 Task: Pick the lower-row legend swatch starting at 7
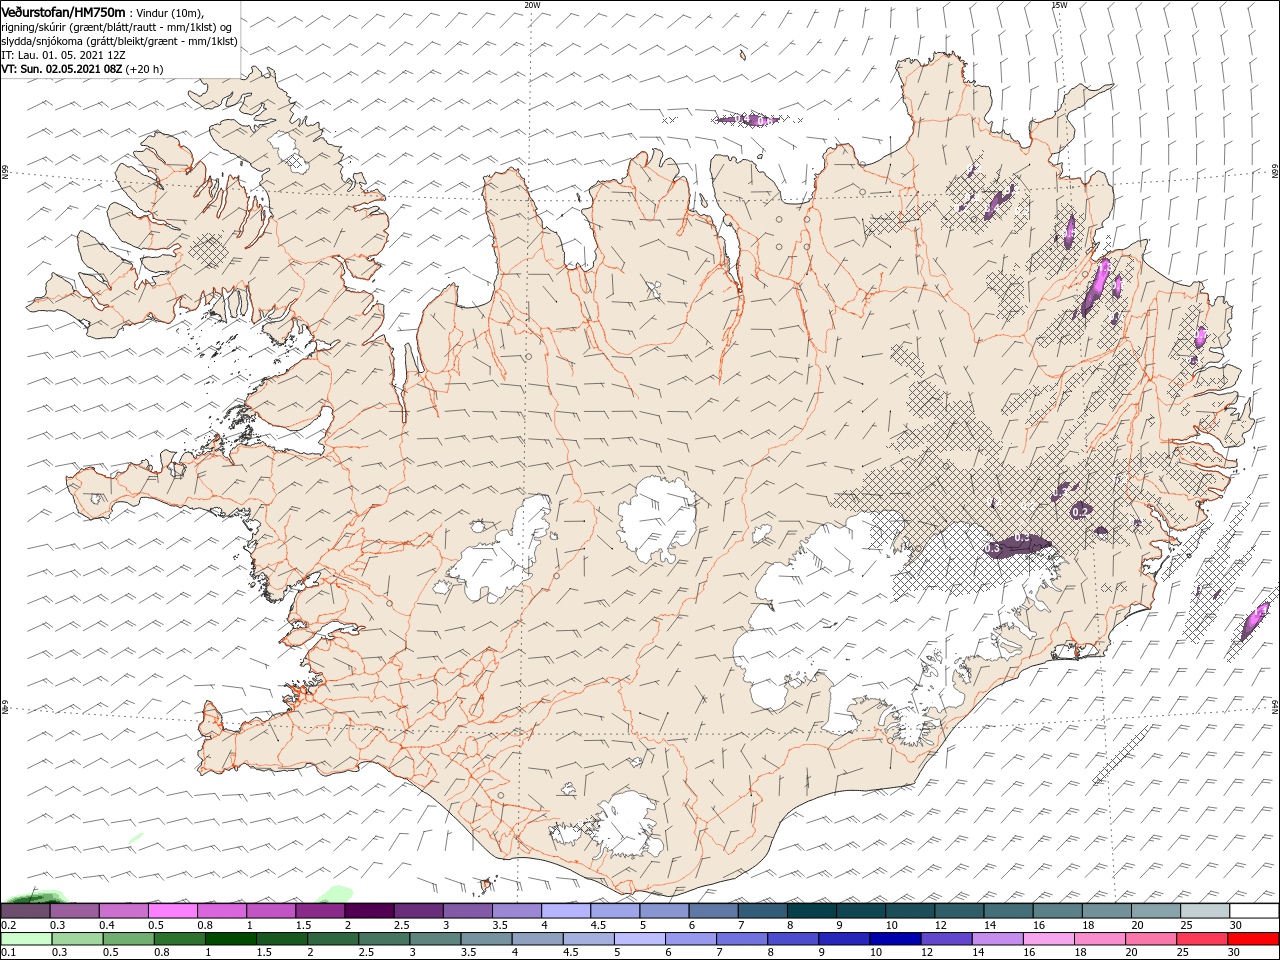click(742, 939)
